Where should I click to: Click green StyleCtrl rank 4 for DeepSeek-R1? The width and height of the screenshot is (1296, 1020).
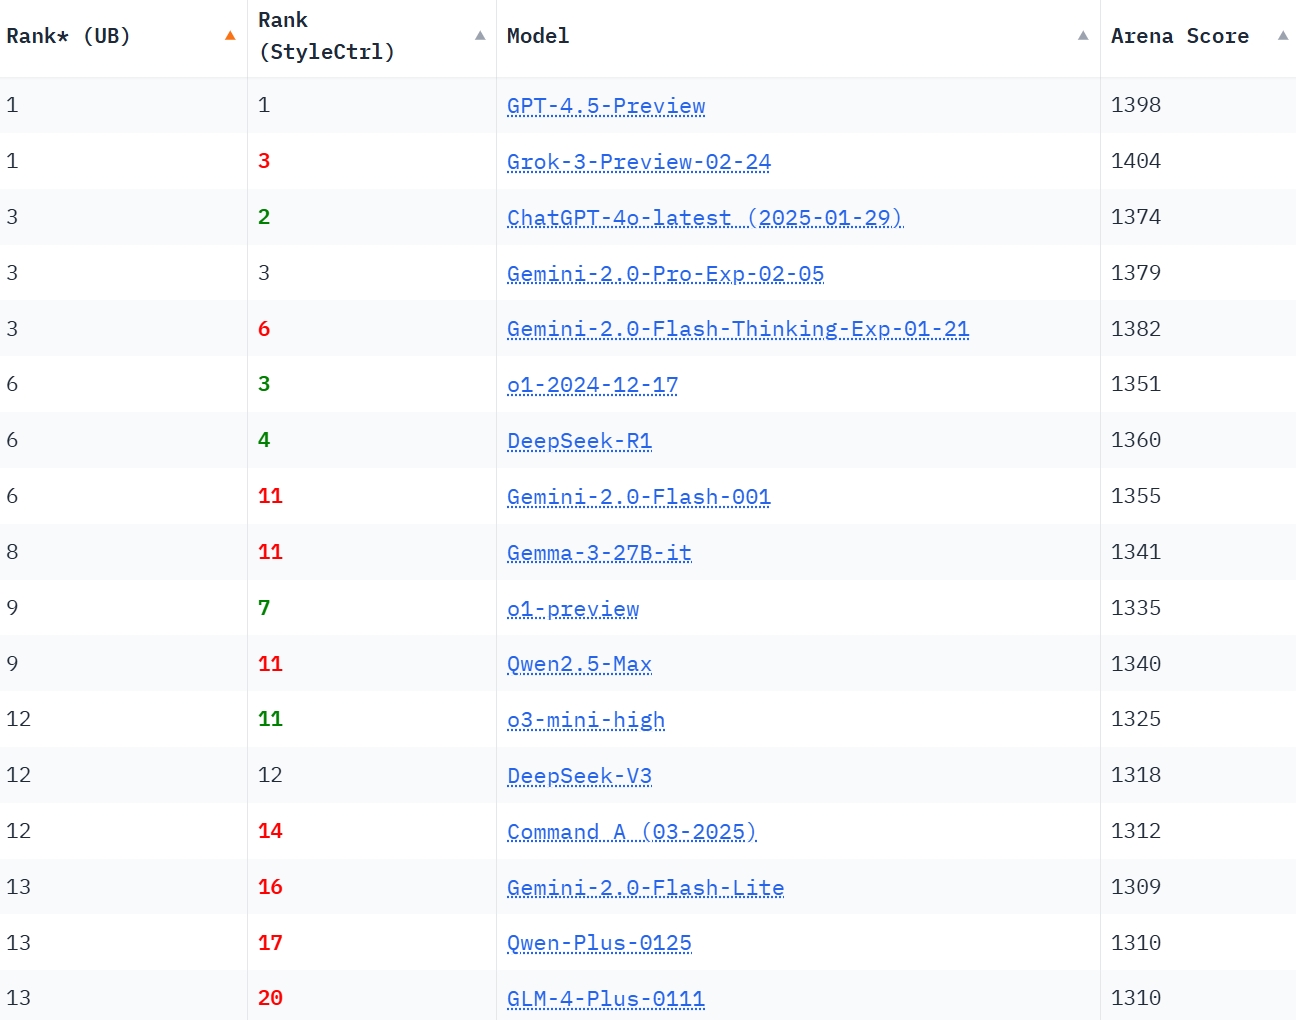264,440
